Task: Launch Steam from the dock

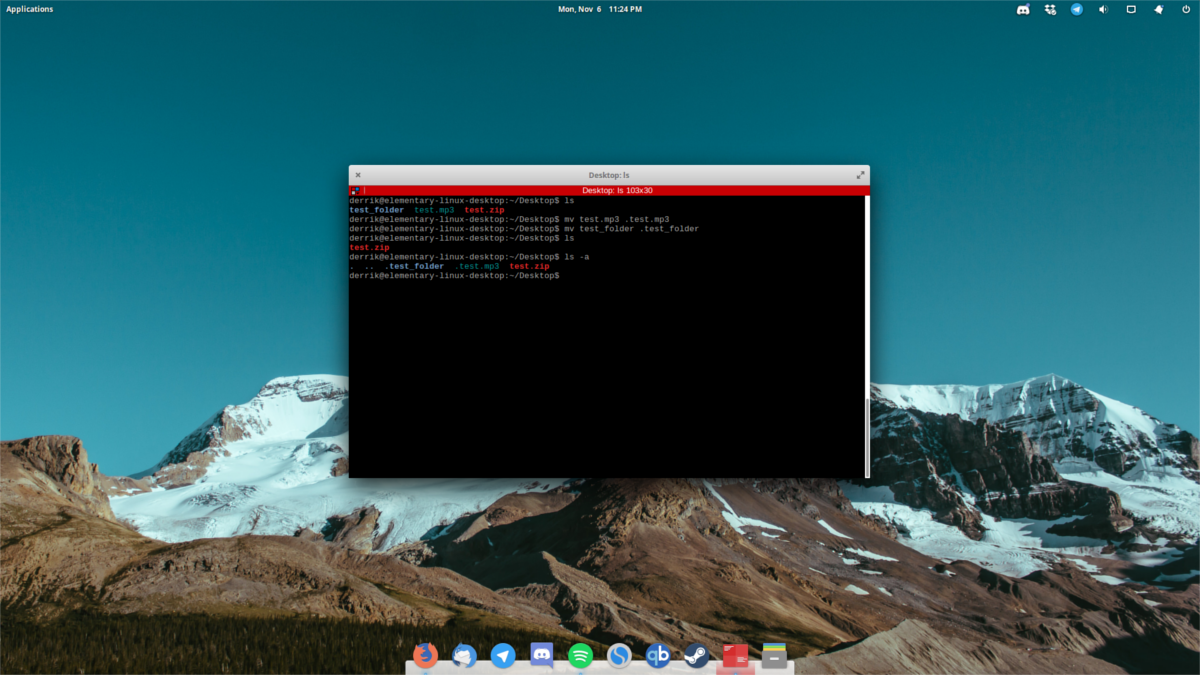Action: point(696,656)
